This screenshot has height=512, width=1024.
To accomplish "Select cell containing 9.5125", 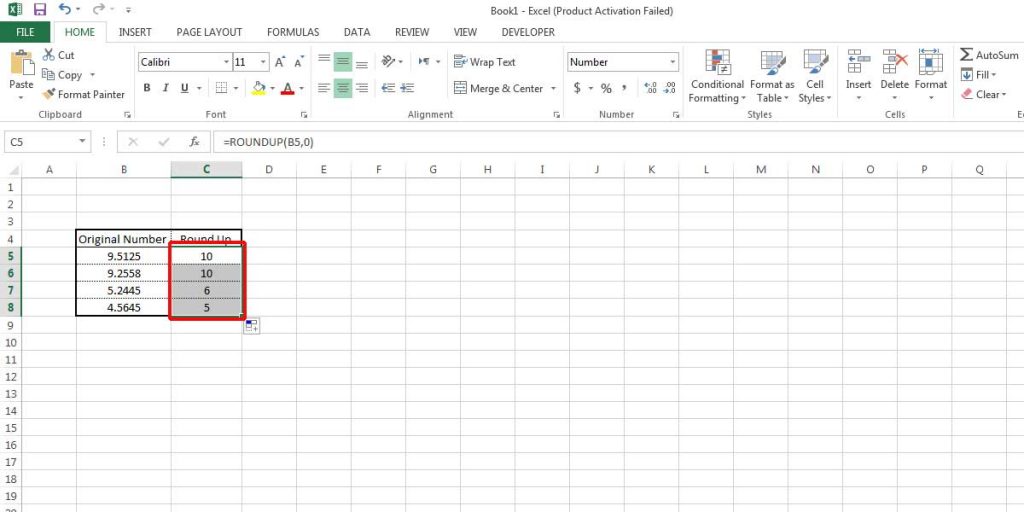I will (124, 256).
